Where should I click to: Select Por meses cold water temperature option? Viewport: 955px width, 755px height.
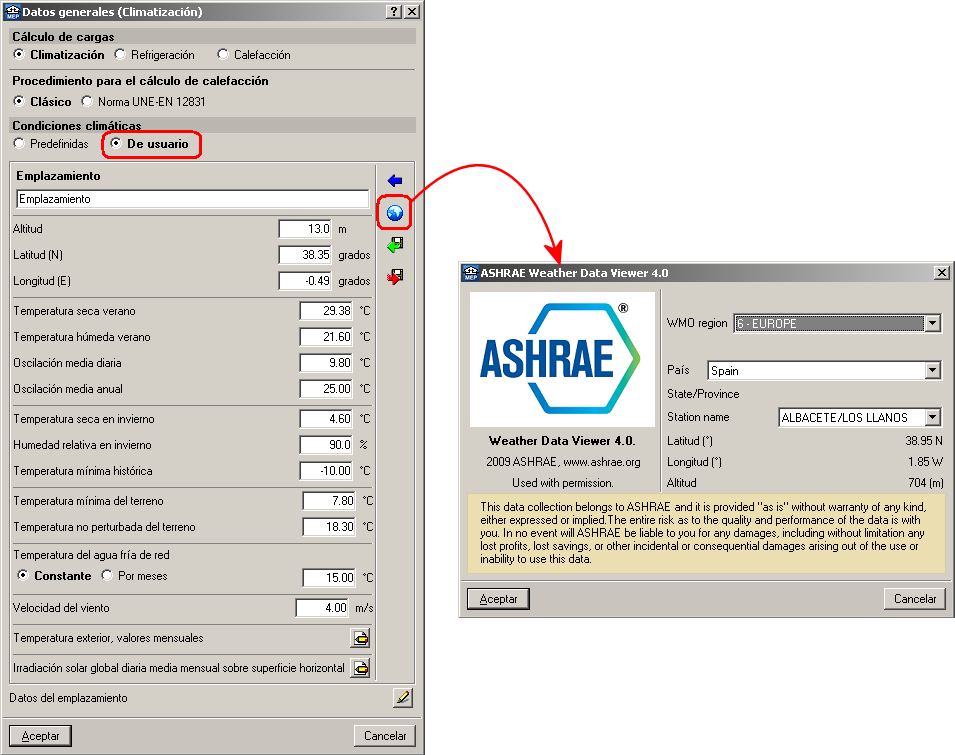(x=135, y=575)
